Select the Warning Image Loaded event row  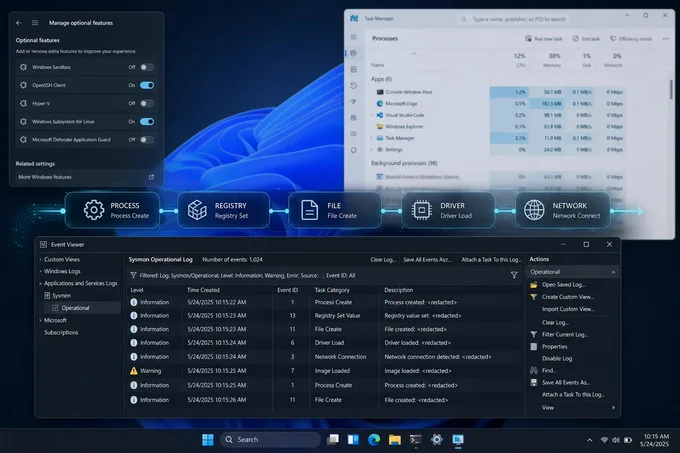coord(325,371)
